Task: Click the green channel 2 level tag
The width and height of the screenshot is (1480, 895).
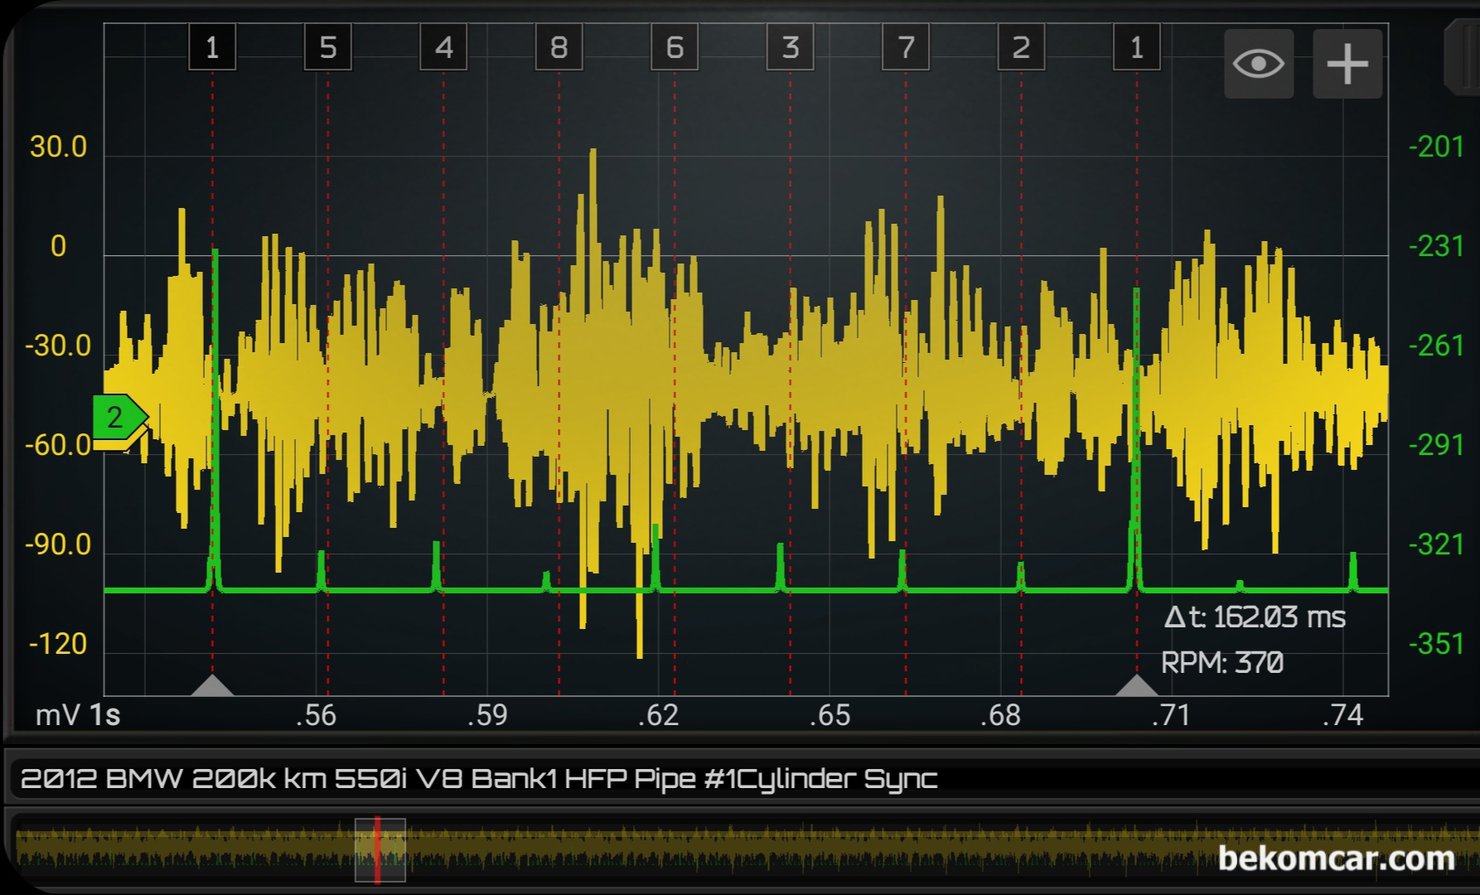Action: [x=118, y=417]
